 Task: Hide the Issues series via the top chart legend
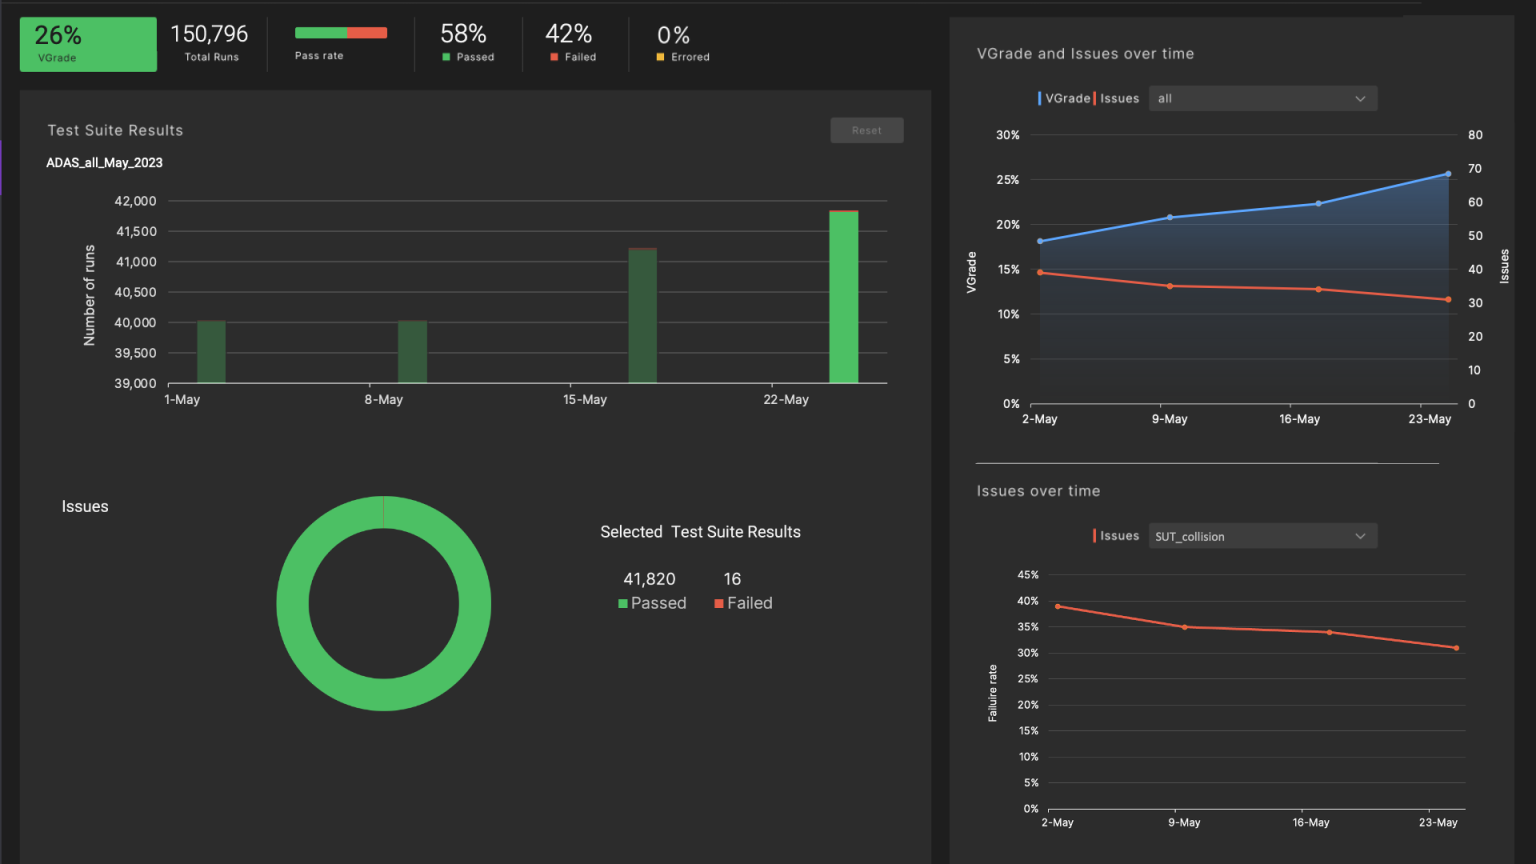click(1119, 98)
